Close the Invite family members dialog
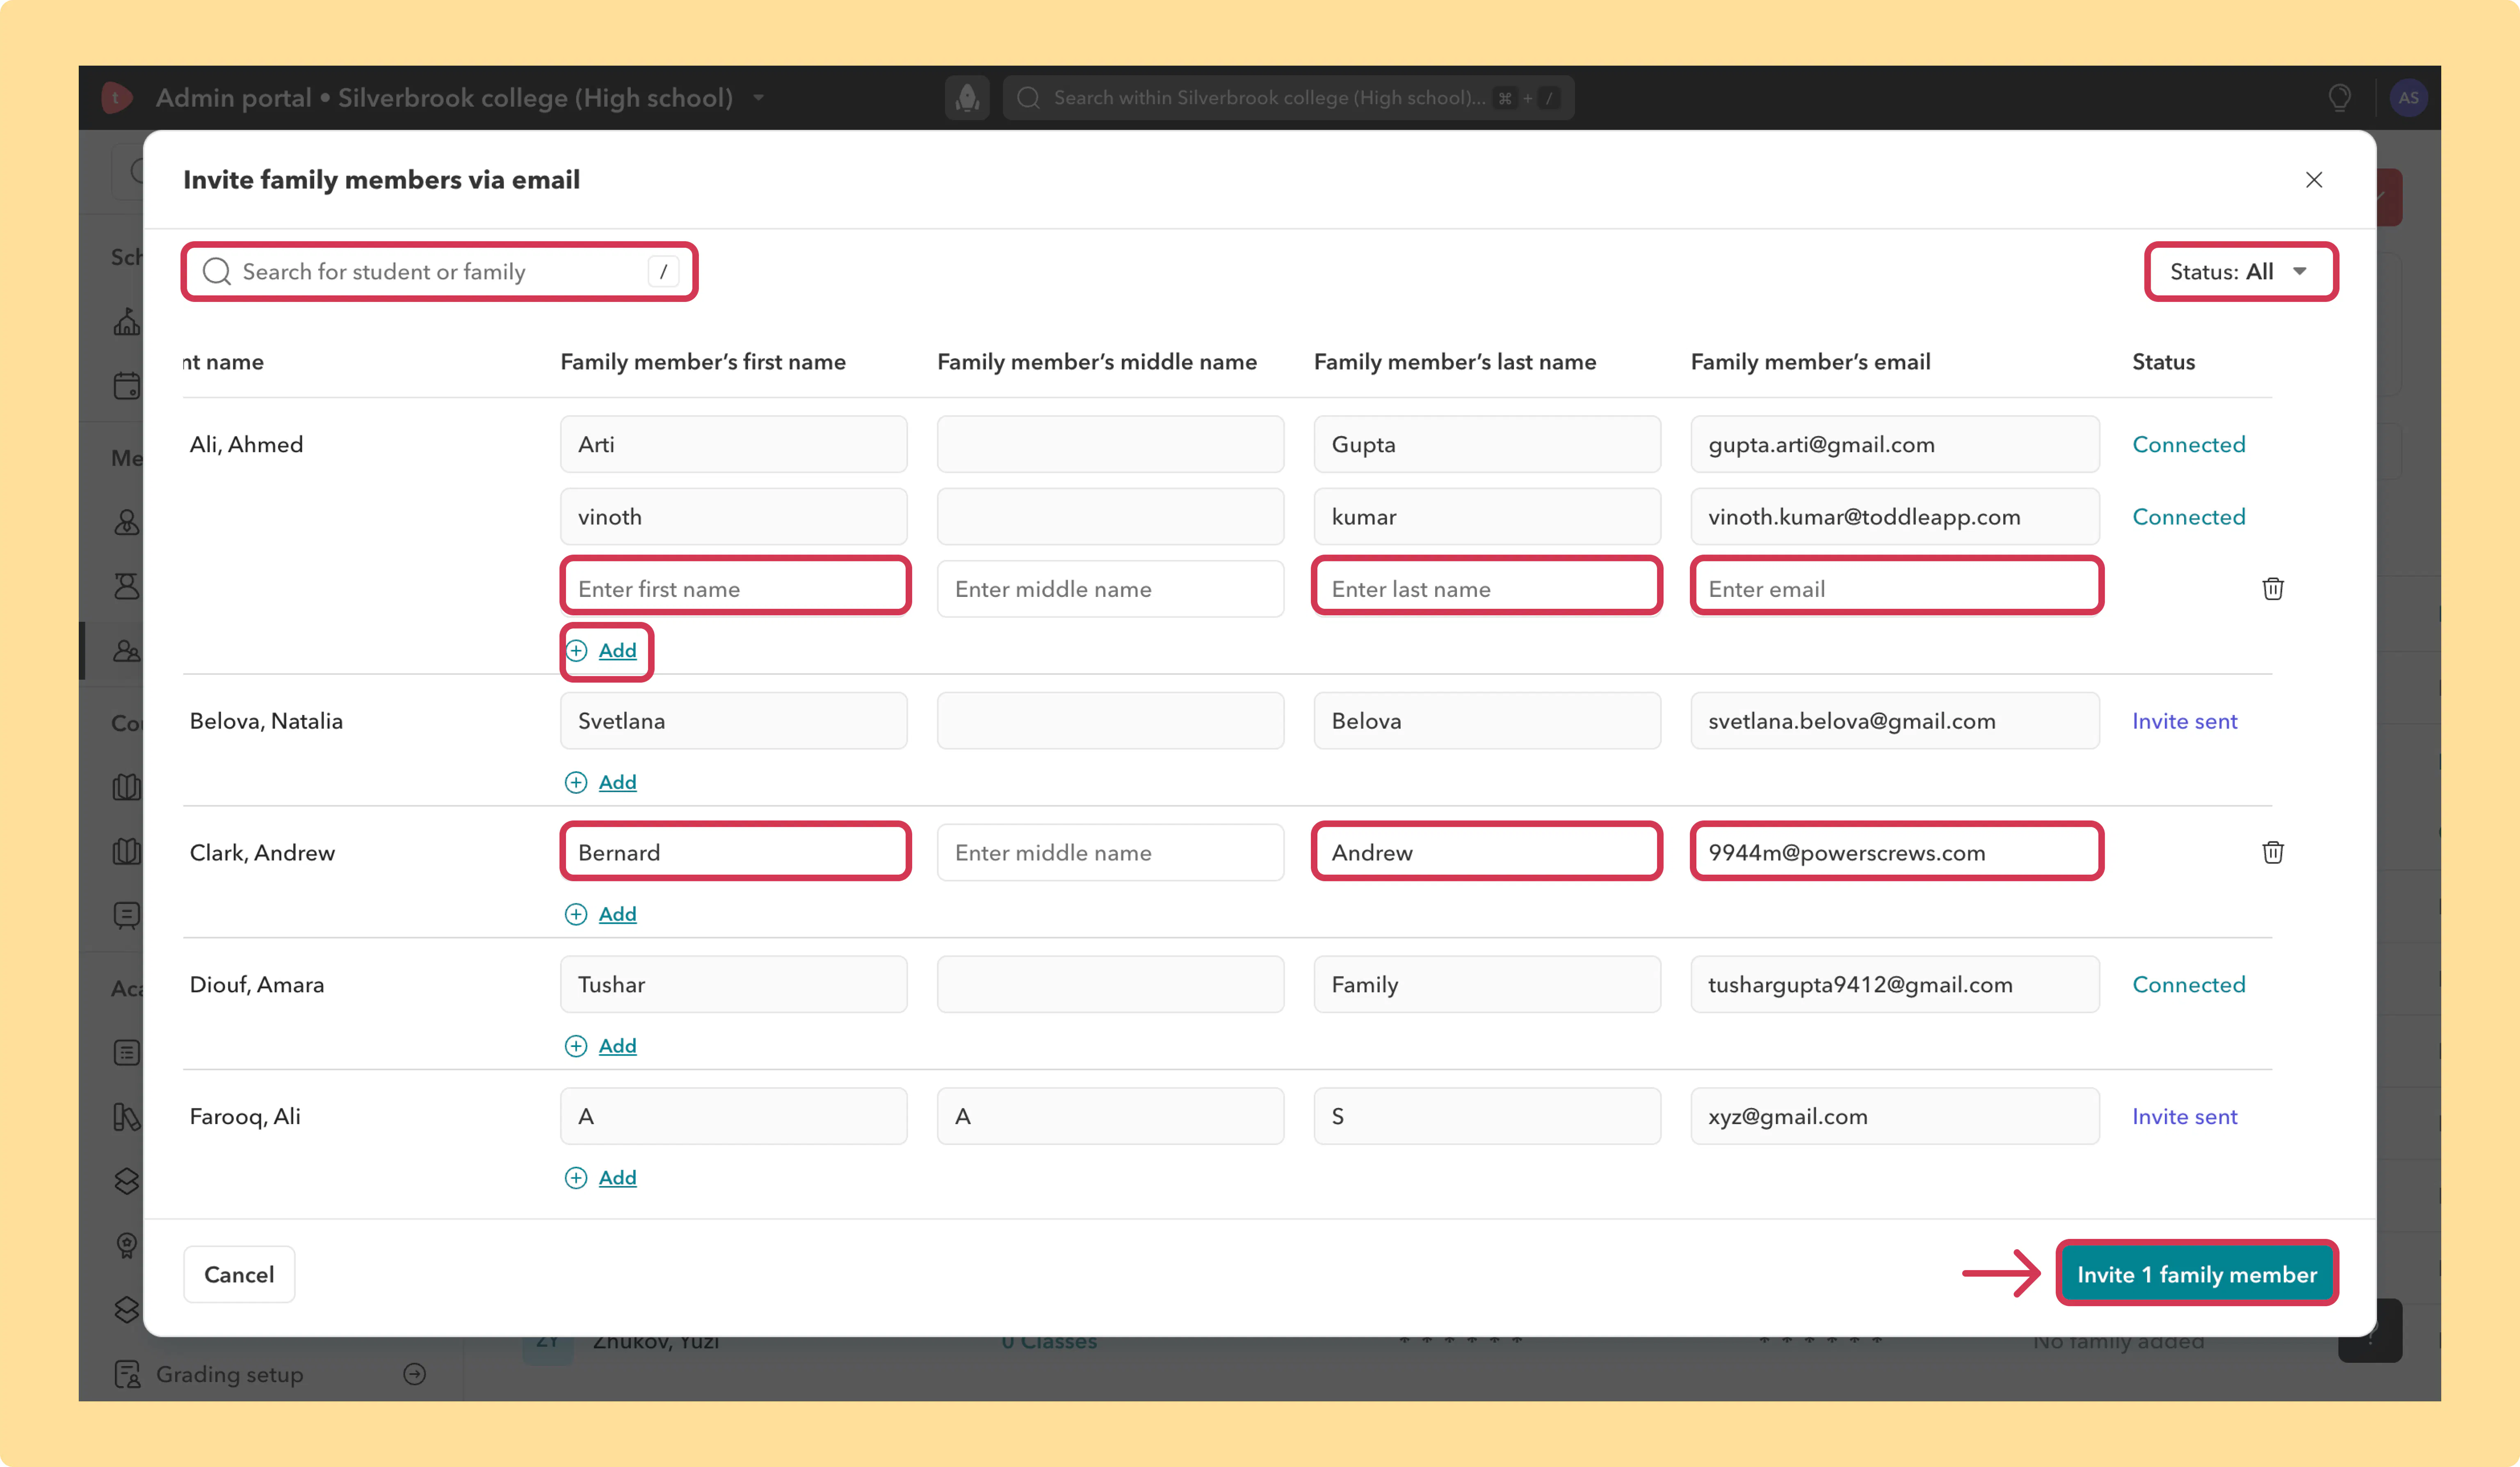2520x1467 pixels. (2314, 180)
